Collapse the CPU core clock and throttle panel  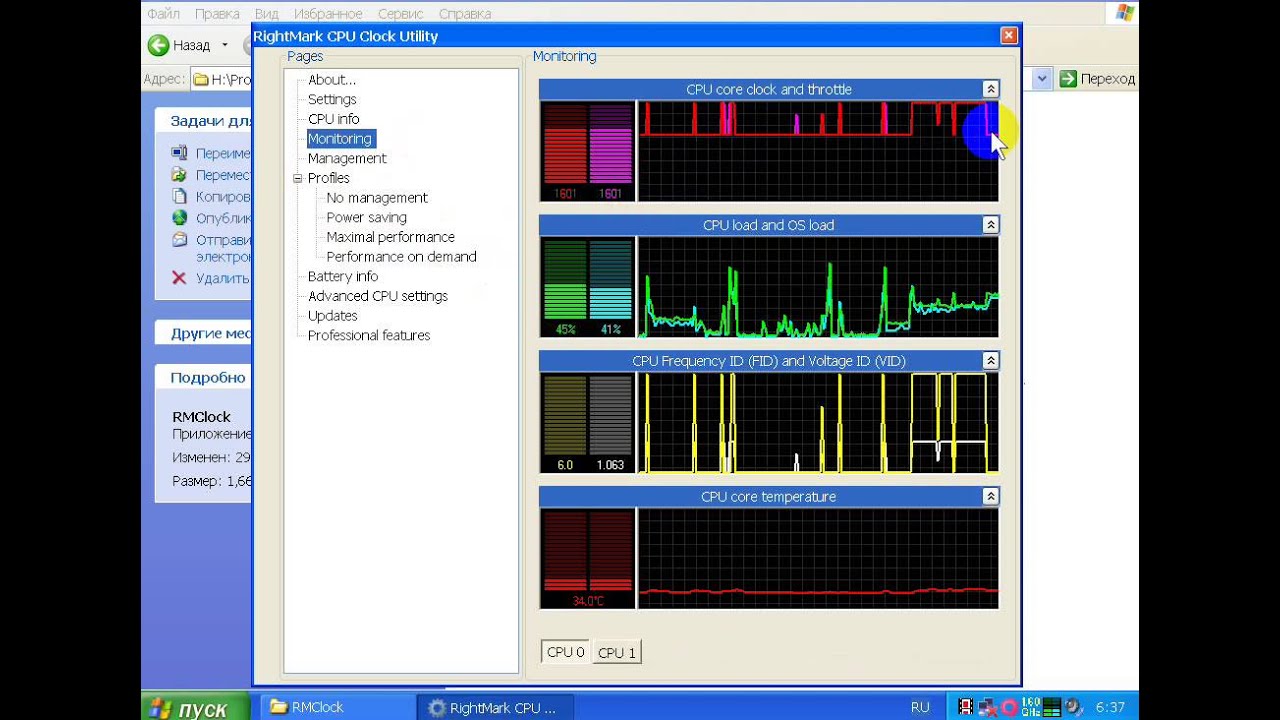[990, 89]
